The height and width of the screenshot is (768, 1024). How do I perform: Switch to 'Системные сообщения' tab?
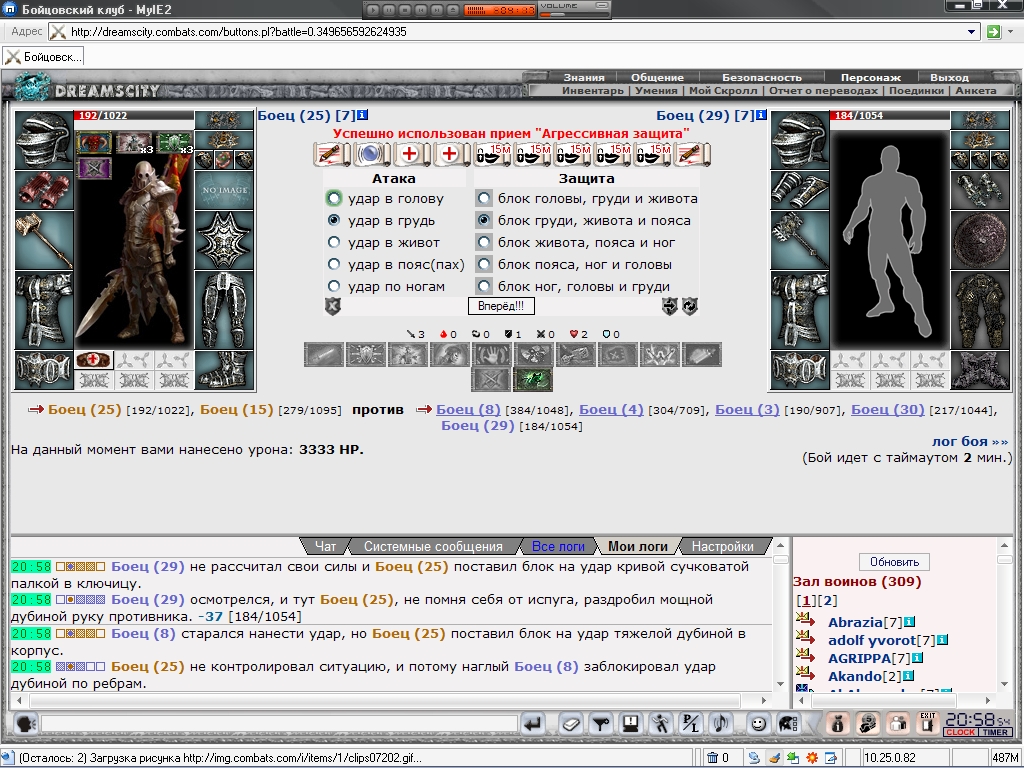pos(433,547)
